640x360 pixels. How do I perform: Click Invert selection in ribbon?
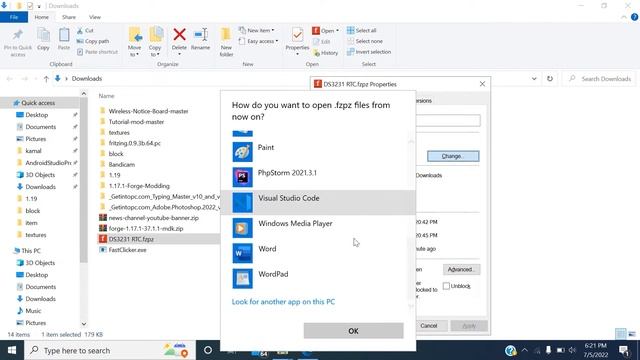pyautogui.click(x=369, y=52)
